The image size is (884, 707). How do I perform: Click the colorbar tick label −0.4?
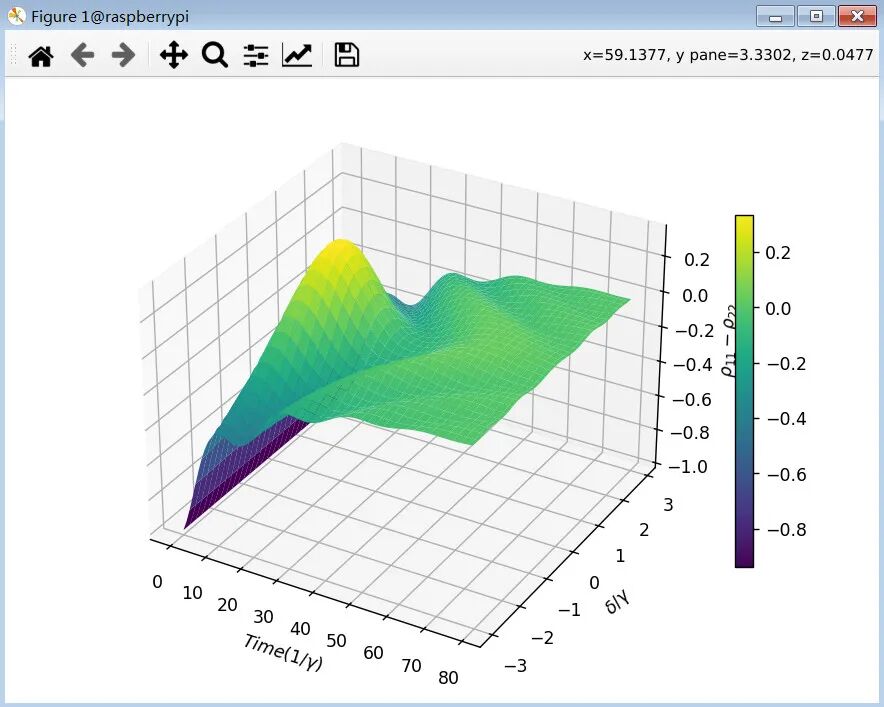[x=786, y=419]
